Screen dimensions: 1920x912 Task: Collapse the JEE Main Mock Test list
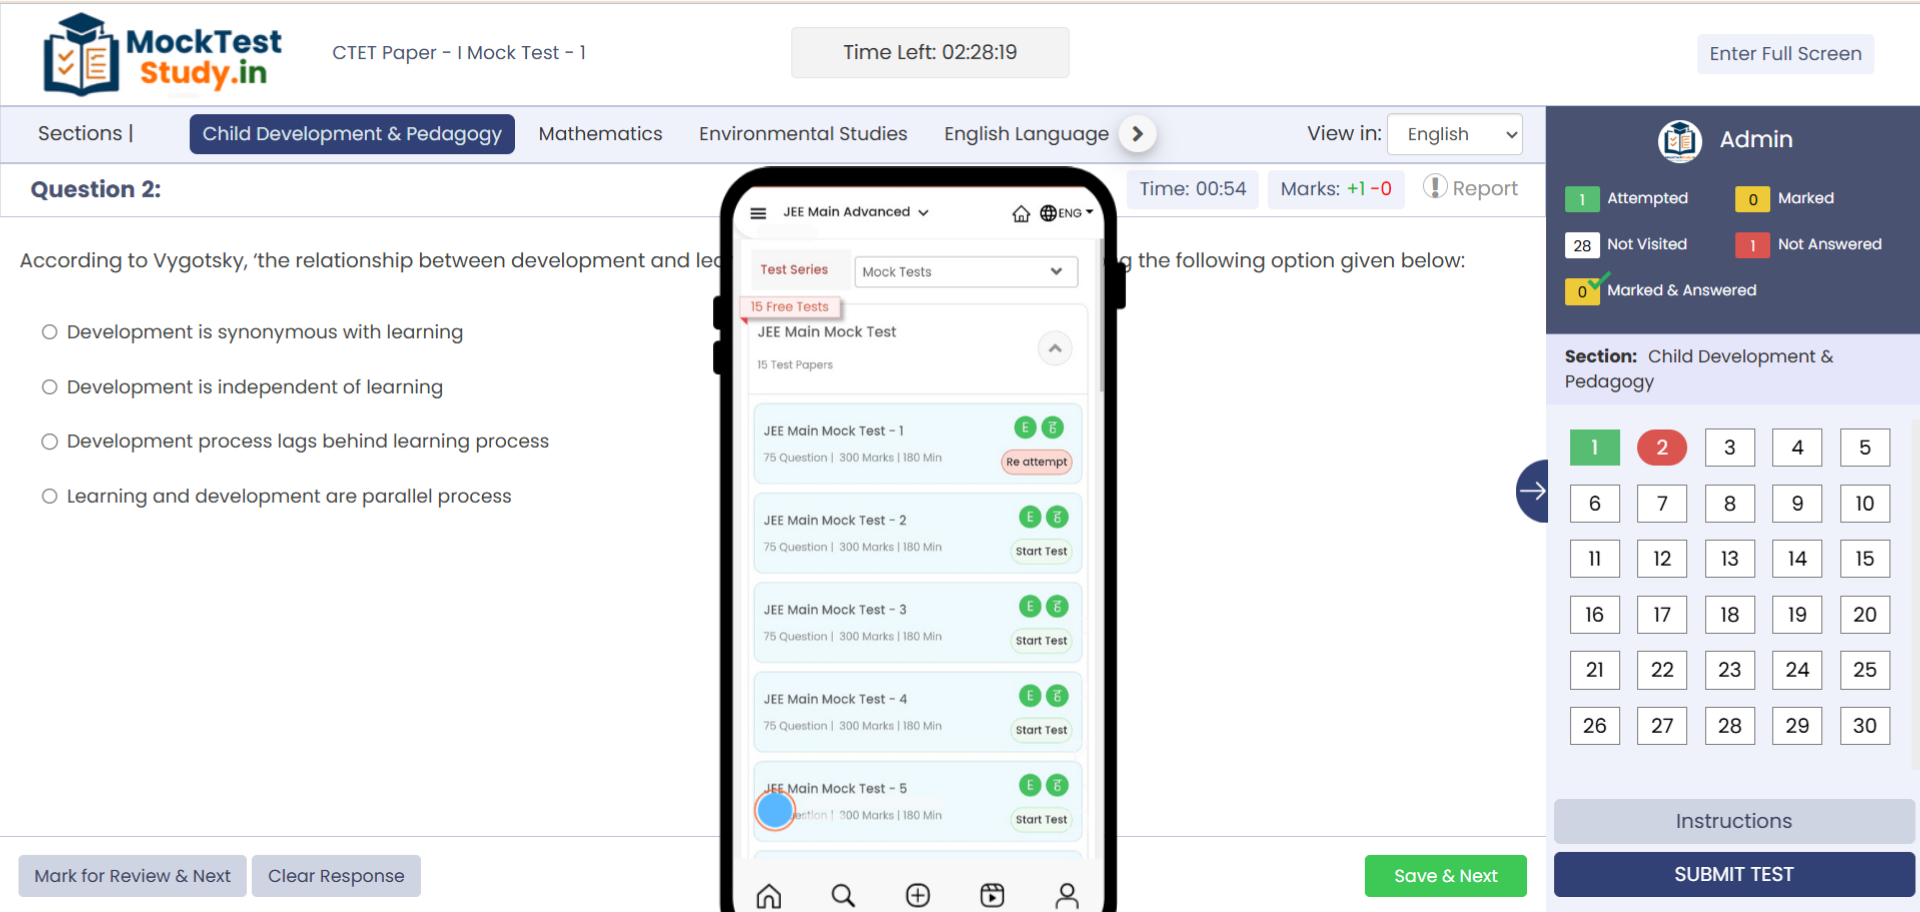[1054, 348]
